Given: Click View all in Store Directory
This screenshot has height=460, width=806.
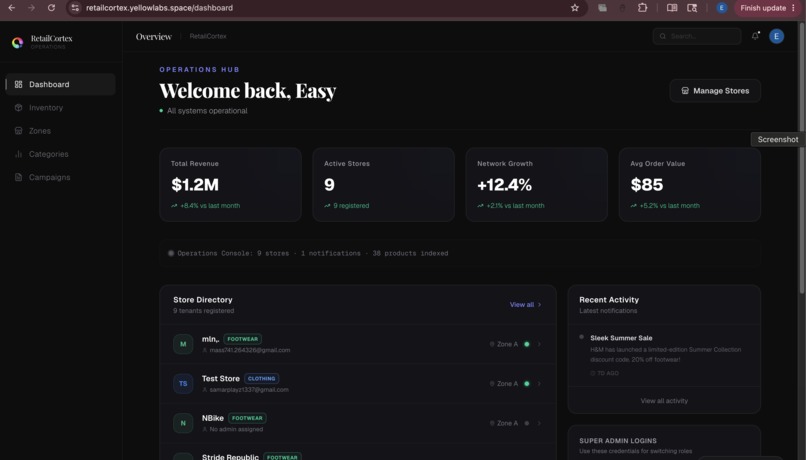Looking at the screenshot, I should coord(525,304).
